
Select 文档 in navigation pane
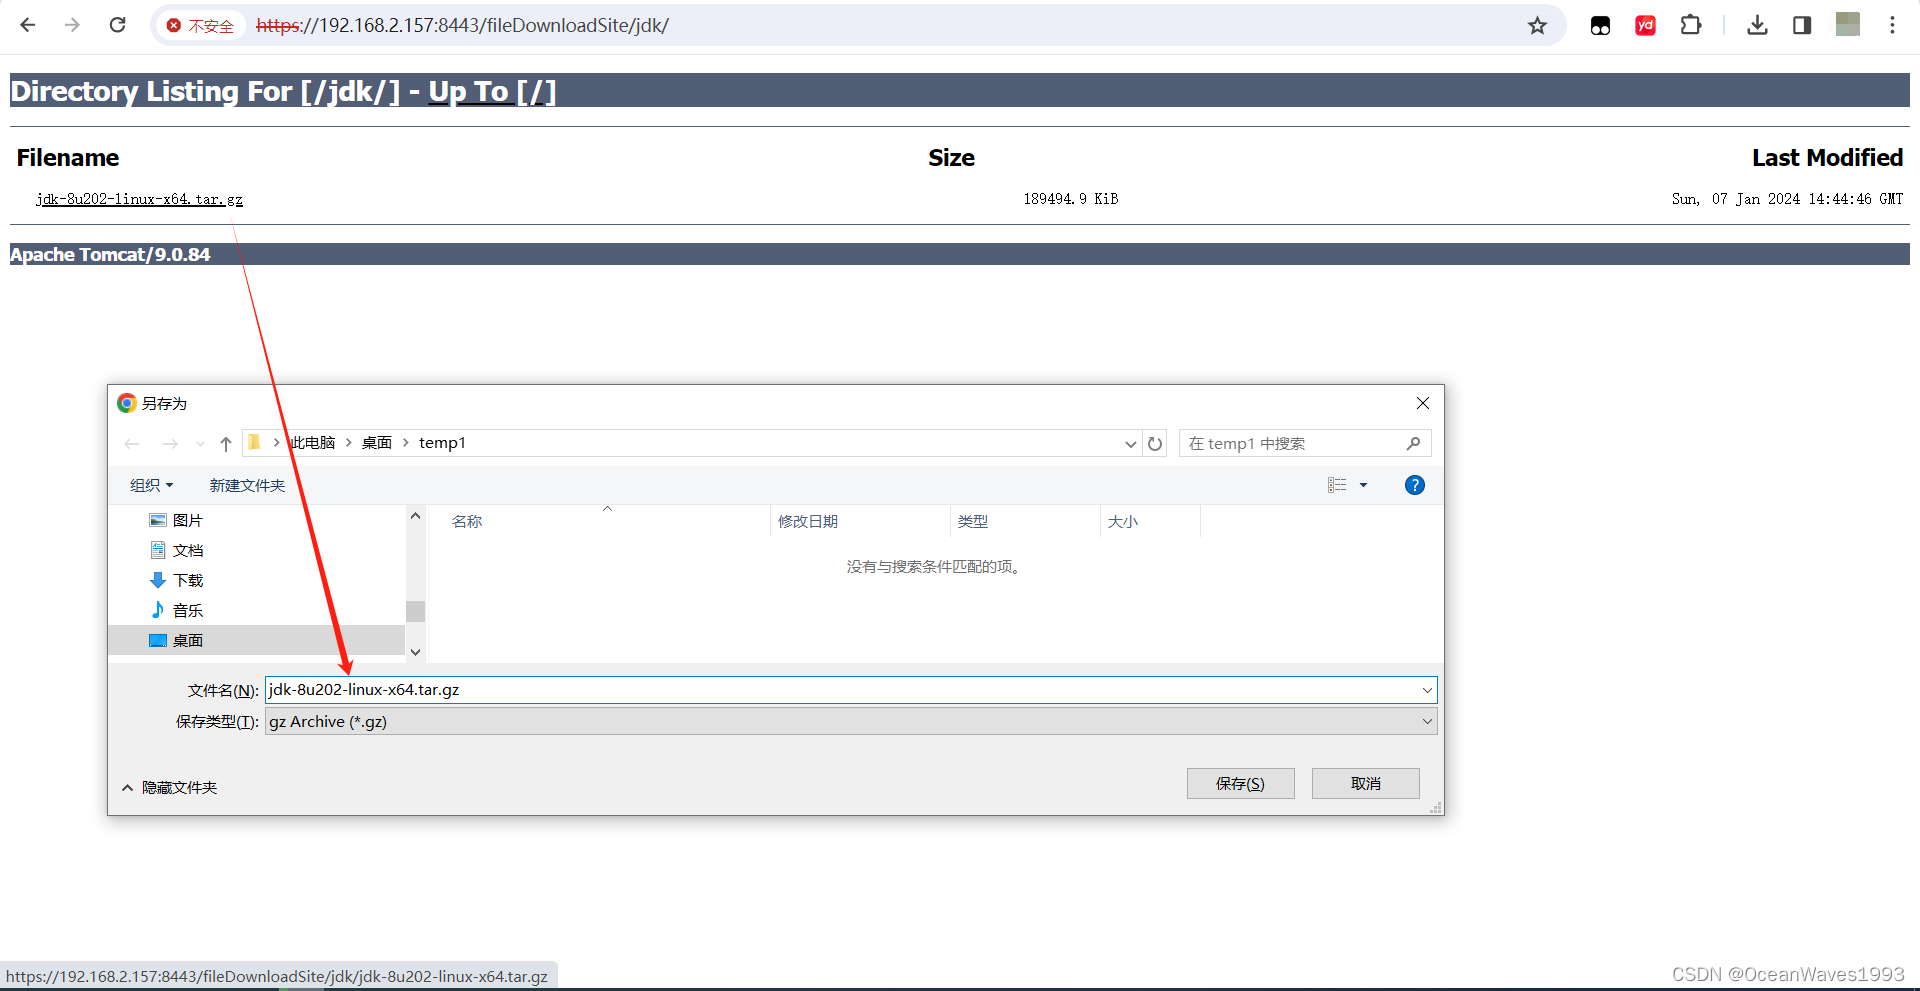pos(188,550)
